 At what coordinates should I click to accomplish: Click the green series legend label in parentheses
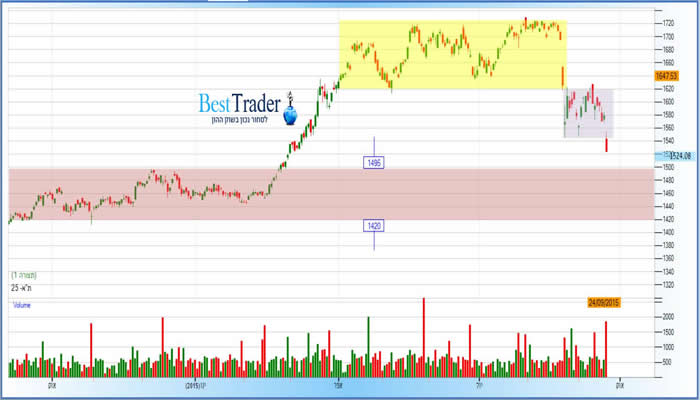(23, 274)
